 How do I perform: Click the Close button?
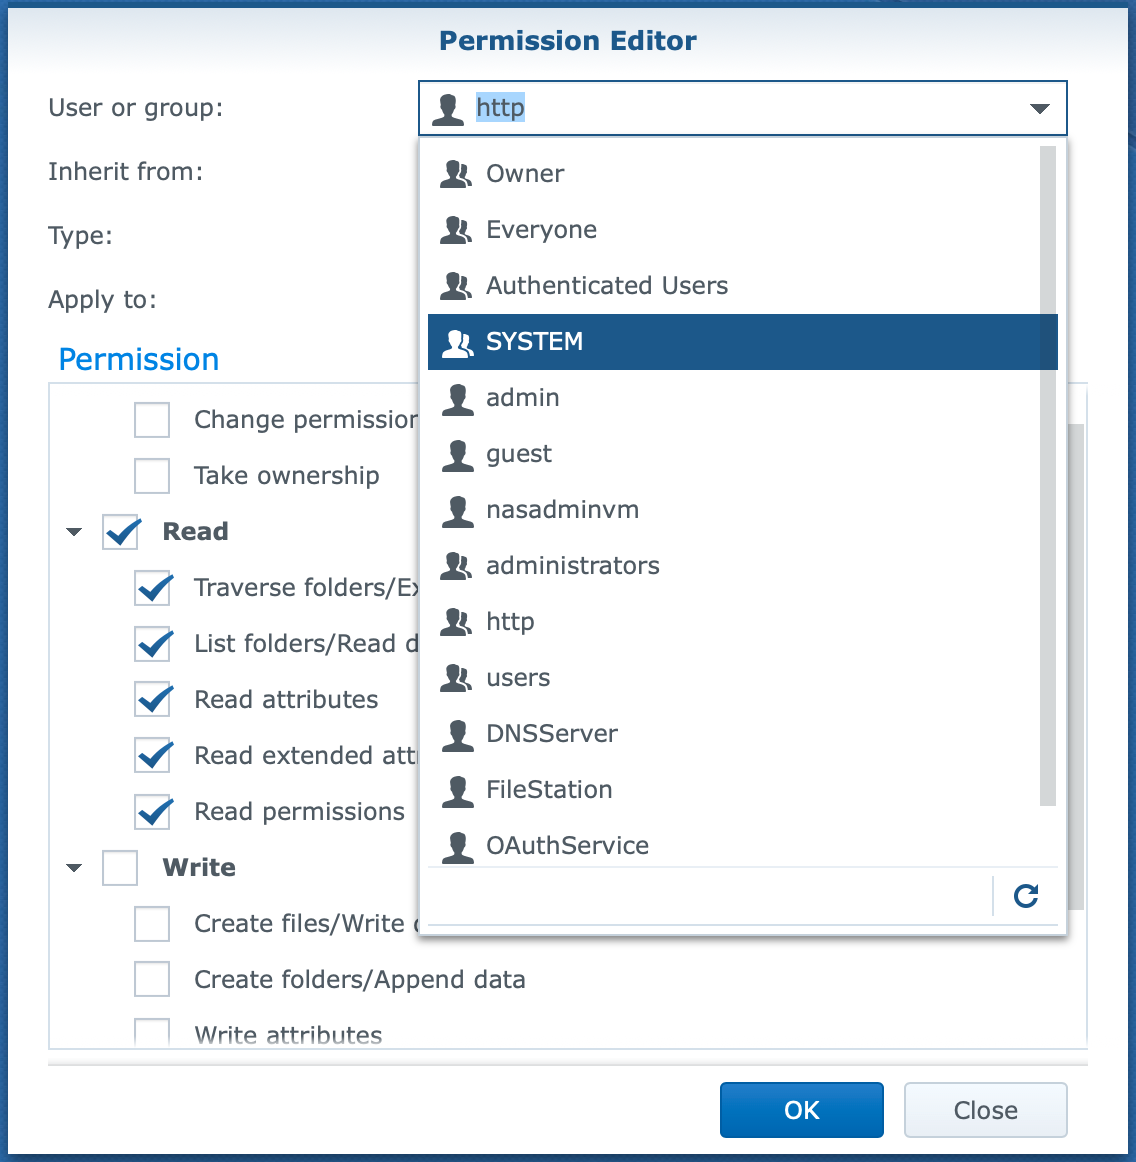(x=986, y=1110)
